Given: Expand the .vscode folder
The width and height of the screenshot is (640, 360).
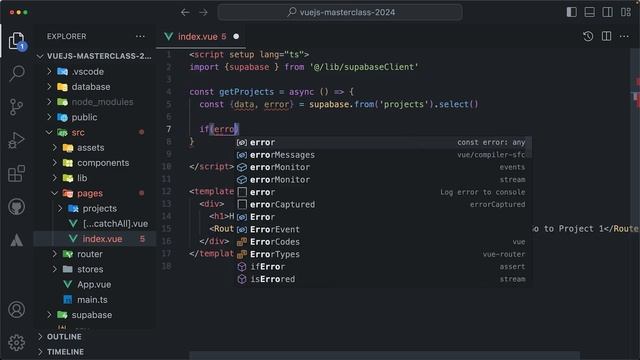Looking at the screenshot, I should (95, 71).
